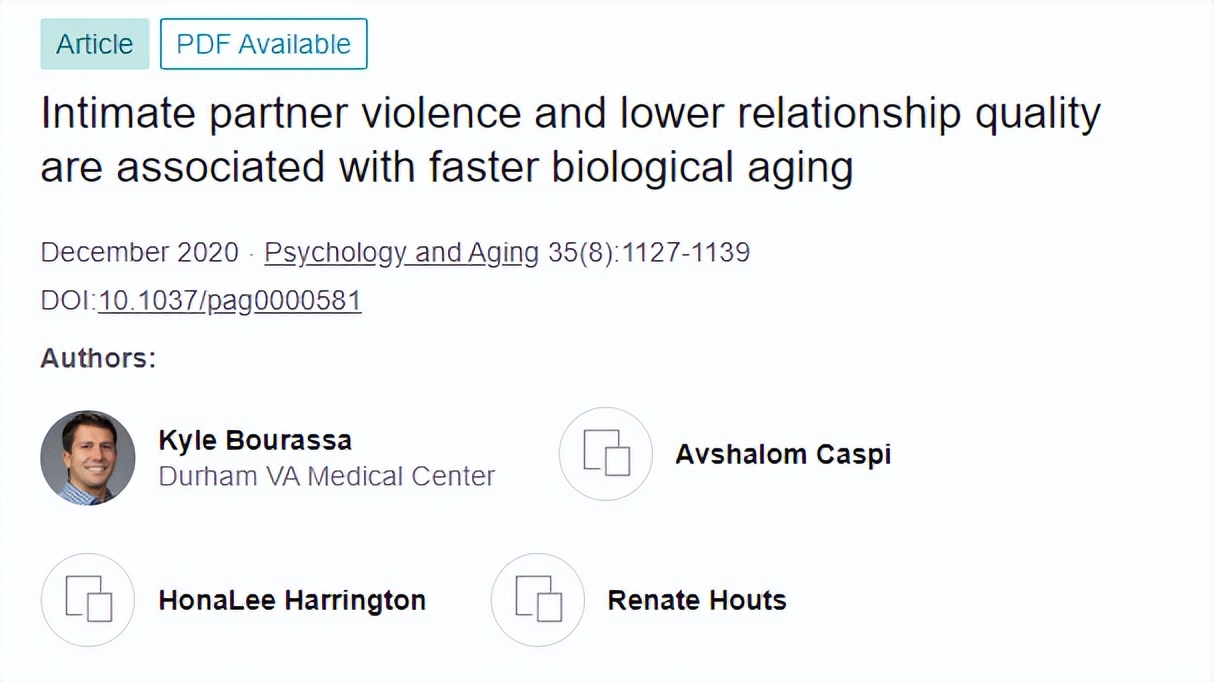Click the page range 1127-1139
The image size is (1214, 682).
(687, 252)
